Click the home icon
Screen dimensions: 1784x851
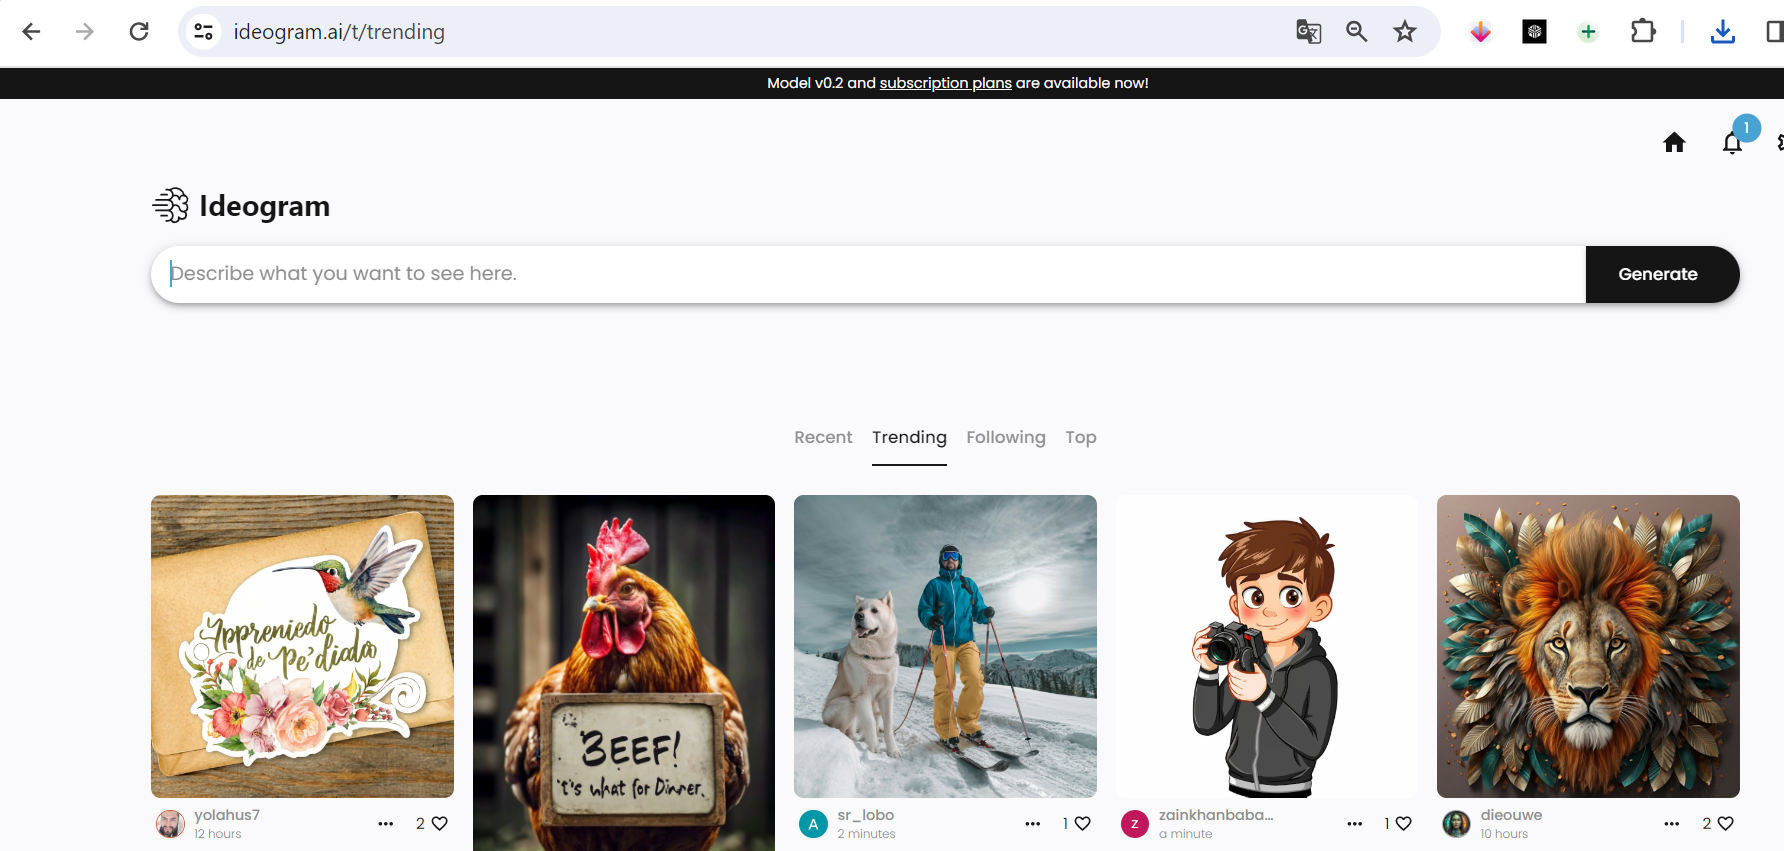pyautogui.click(x=1674, y=143)
